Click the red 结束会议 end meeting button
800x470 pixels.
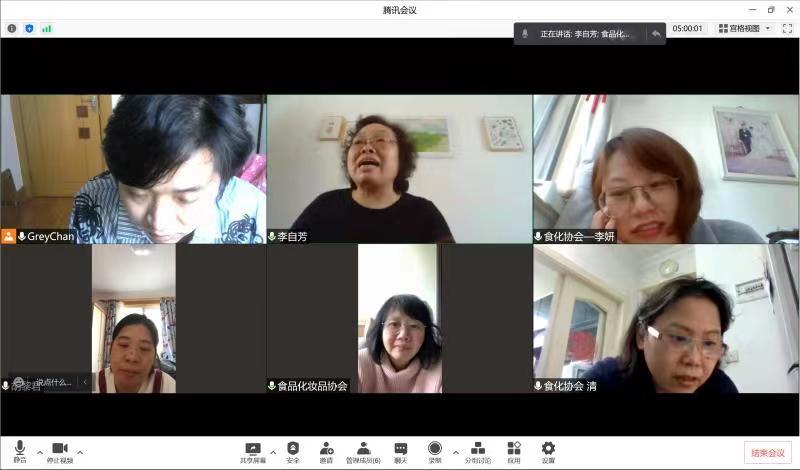[767, 452]
